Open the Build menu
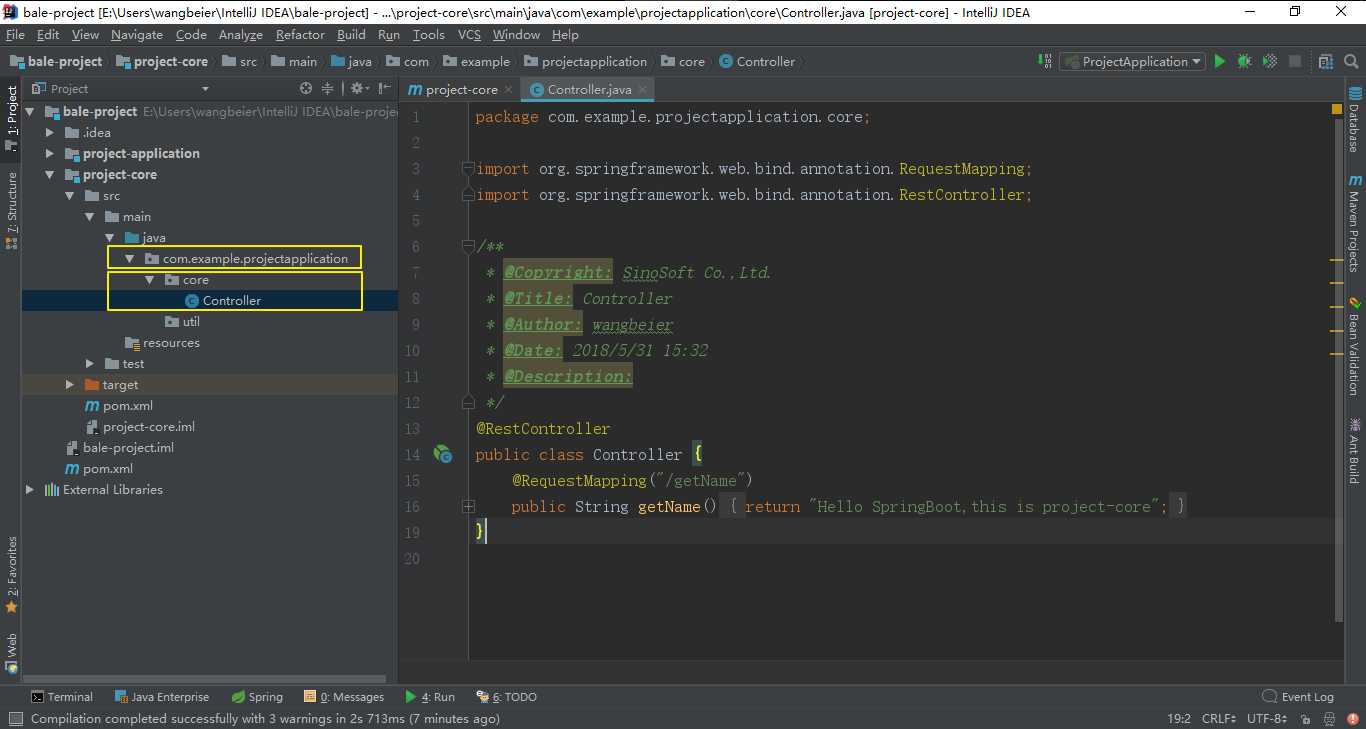1366x729 pixels. click(351, 35)
